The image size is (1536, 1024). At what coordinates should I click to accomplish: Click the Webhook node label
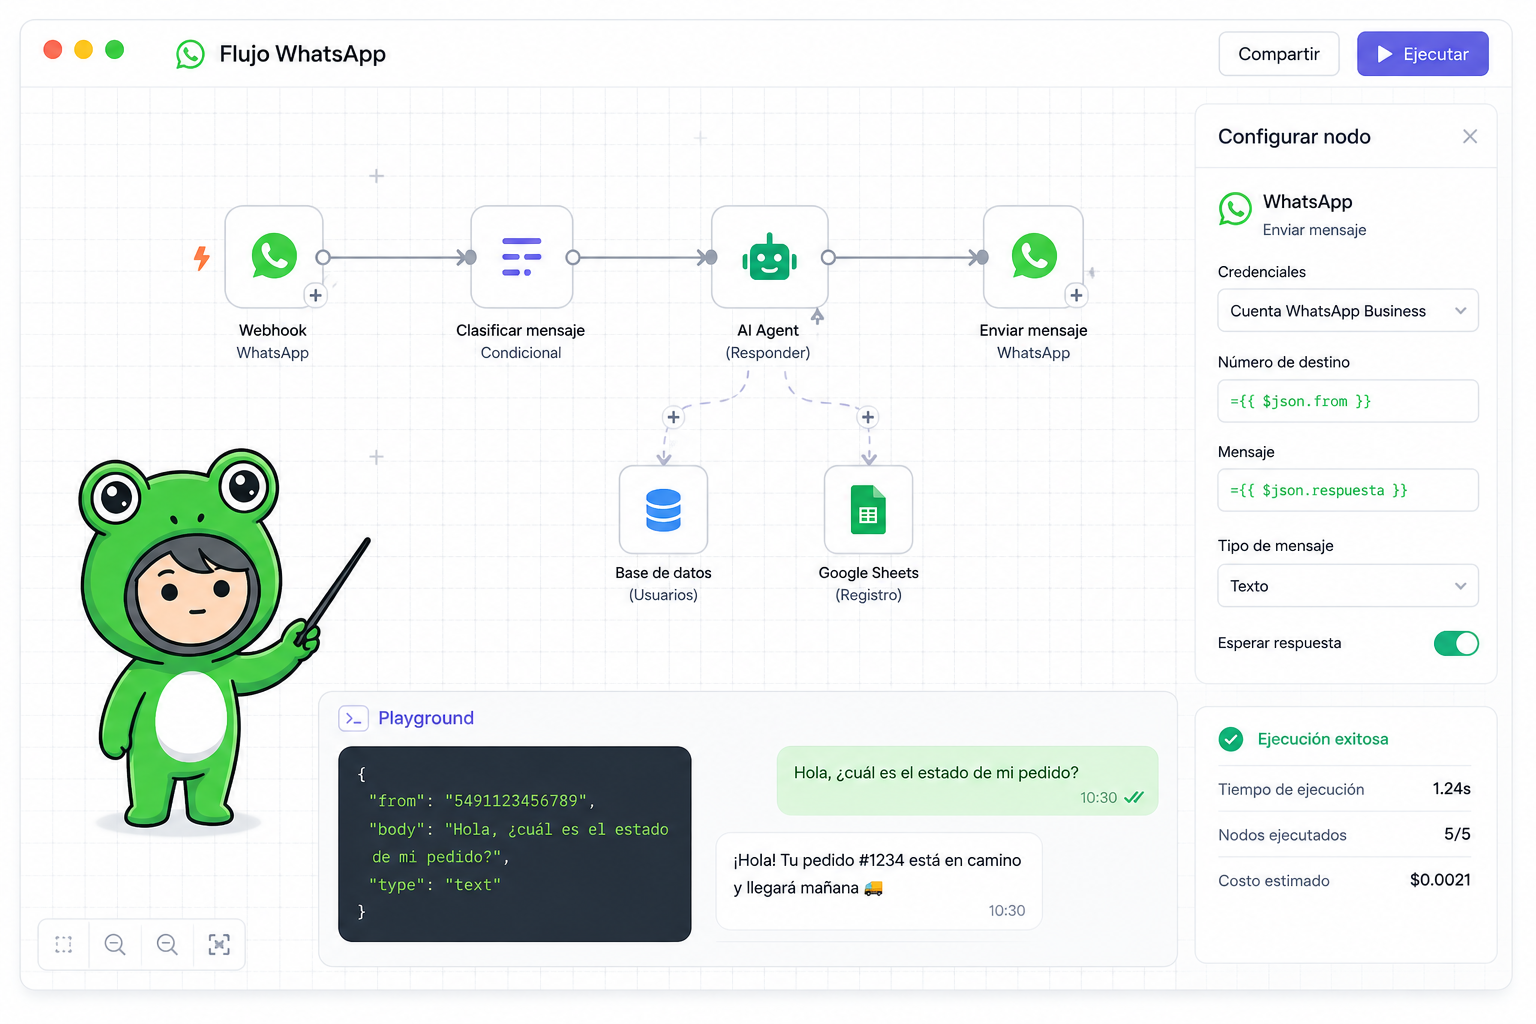(273, 330)
